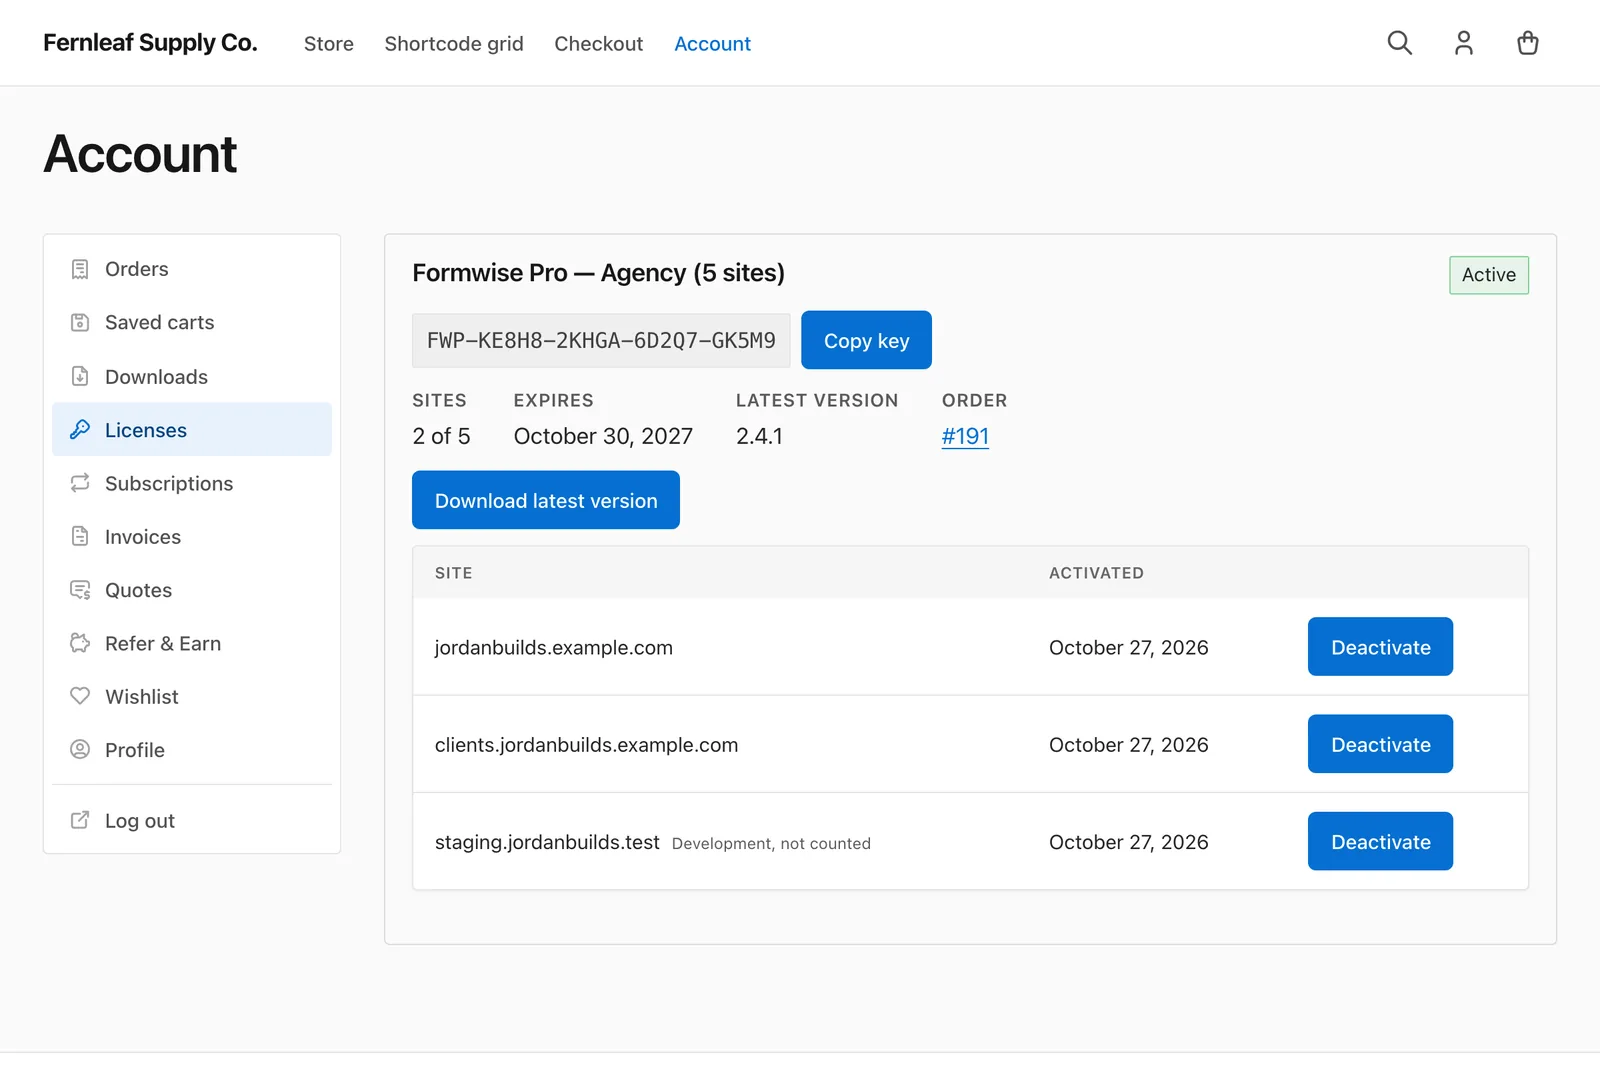Click the 'Development, not counted' note
Image resolution: width=1600 pixels, height=1069 pixels.
(x=771, y=844)
